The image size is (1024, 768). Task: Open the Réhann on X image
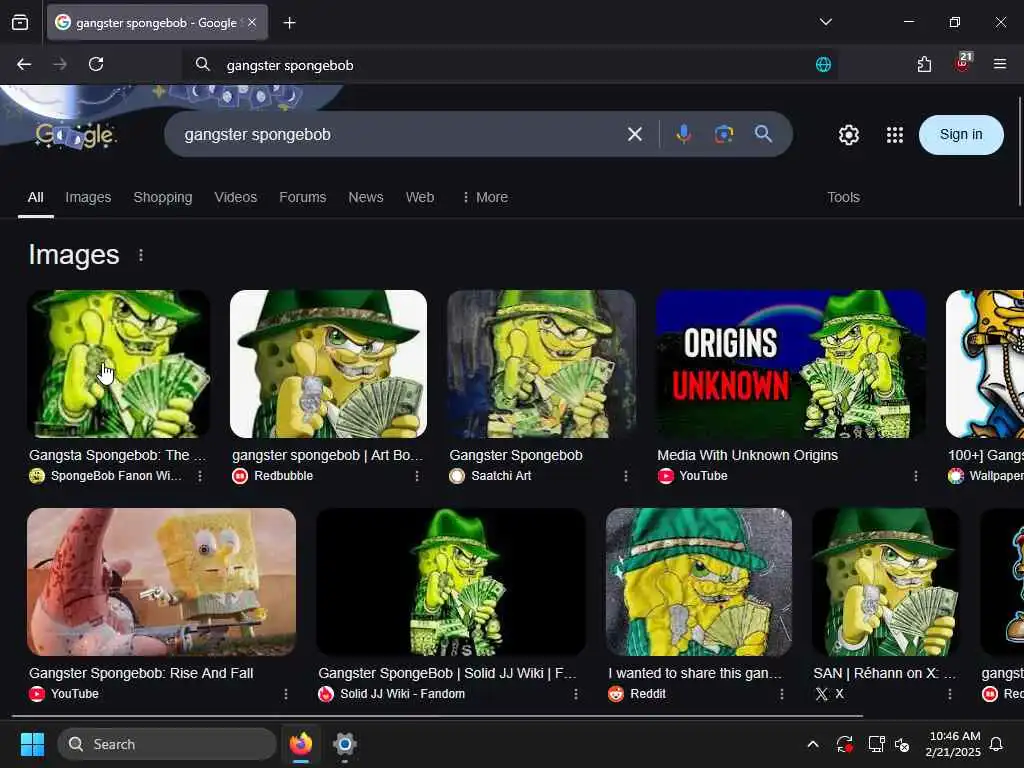(886, 582)
